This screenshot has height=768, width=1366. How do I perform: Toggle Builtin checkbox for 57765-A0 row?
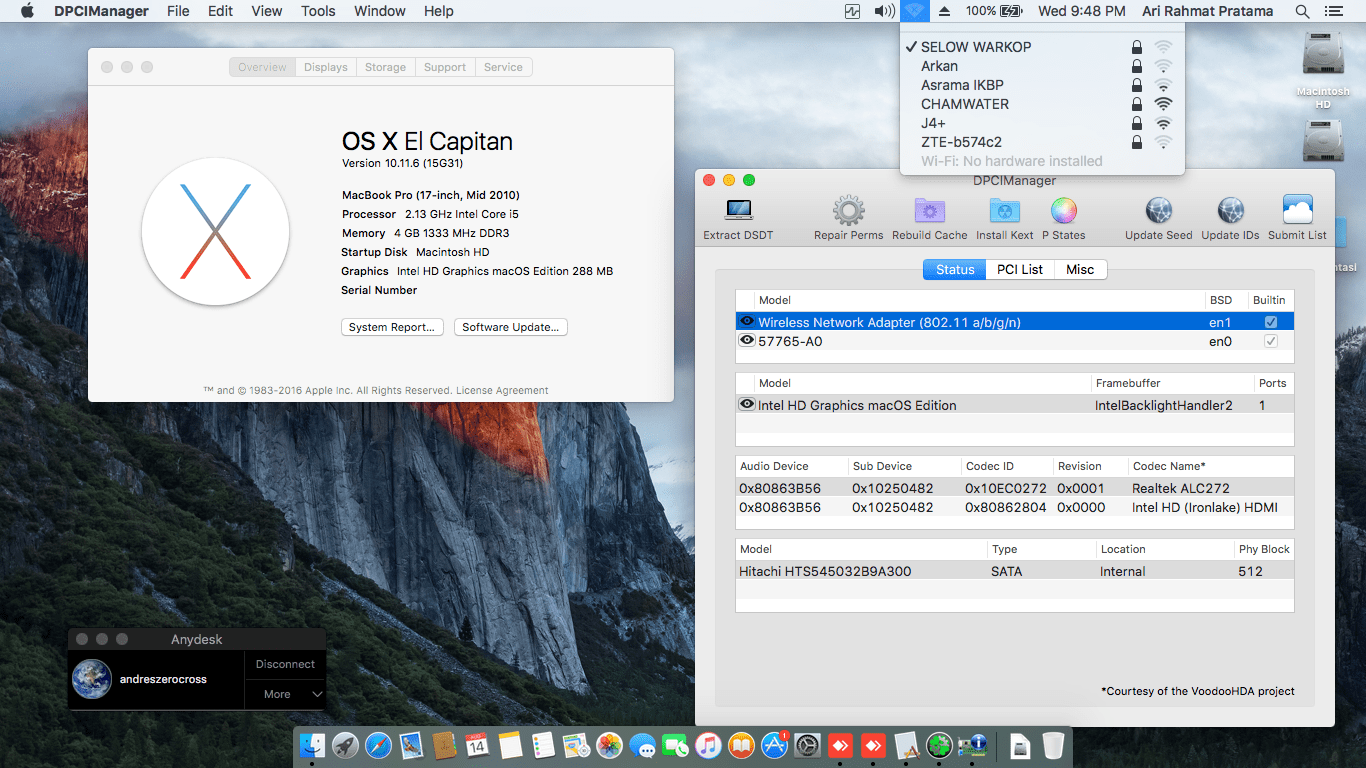click(1271, 341)
